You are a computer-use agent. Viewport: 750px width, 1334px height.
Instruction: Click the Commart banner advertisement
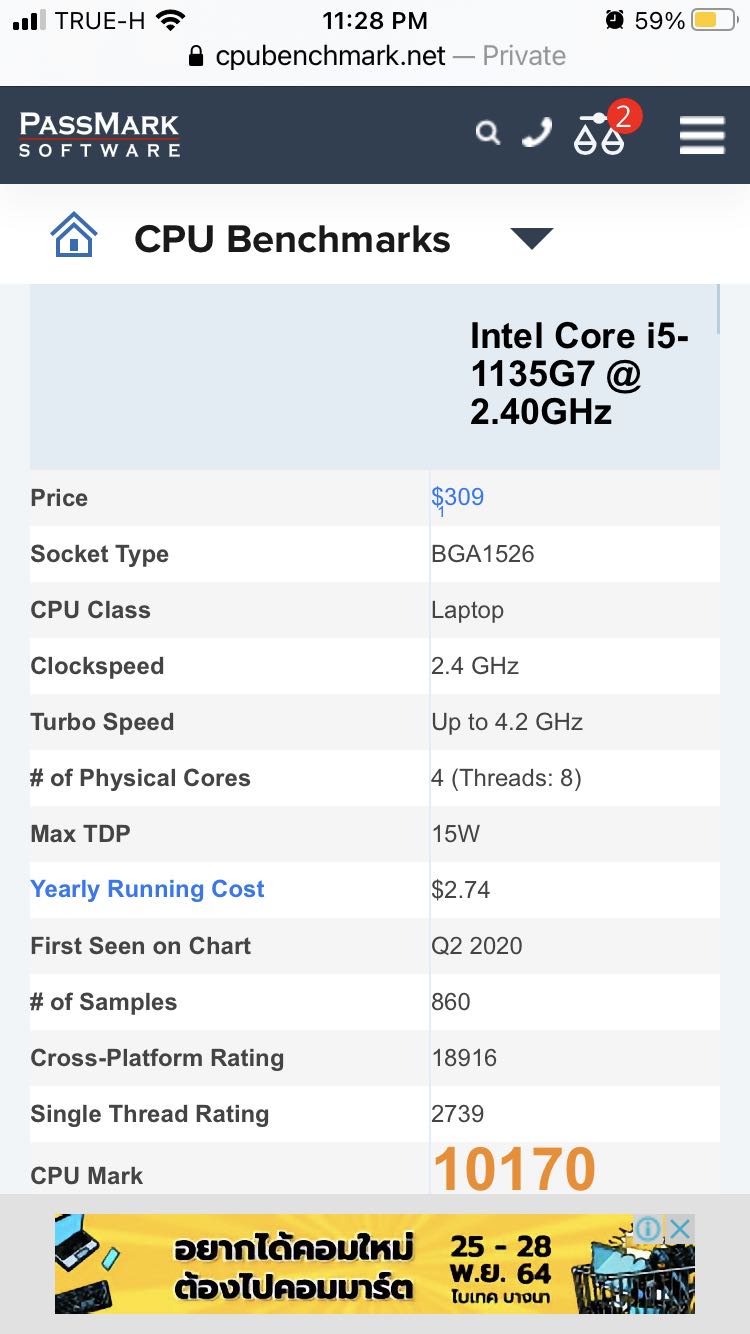click(375, 1264)
